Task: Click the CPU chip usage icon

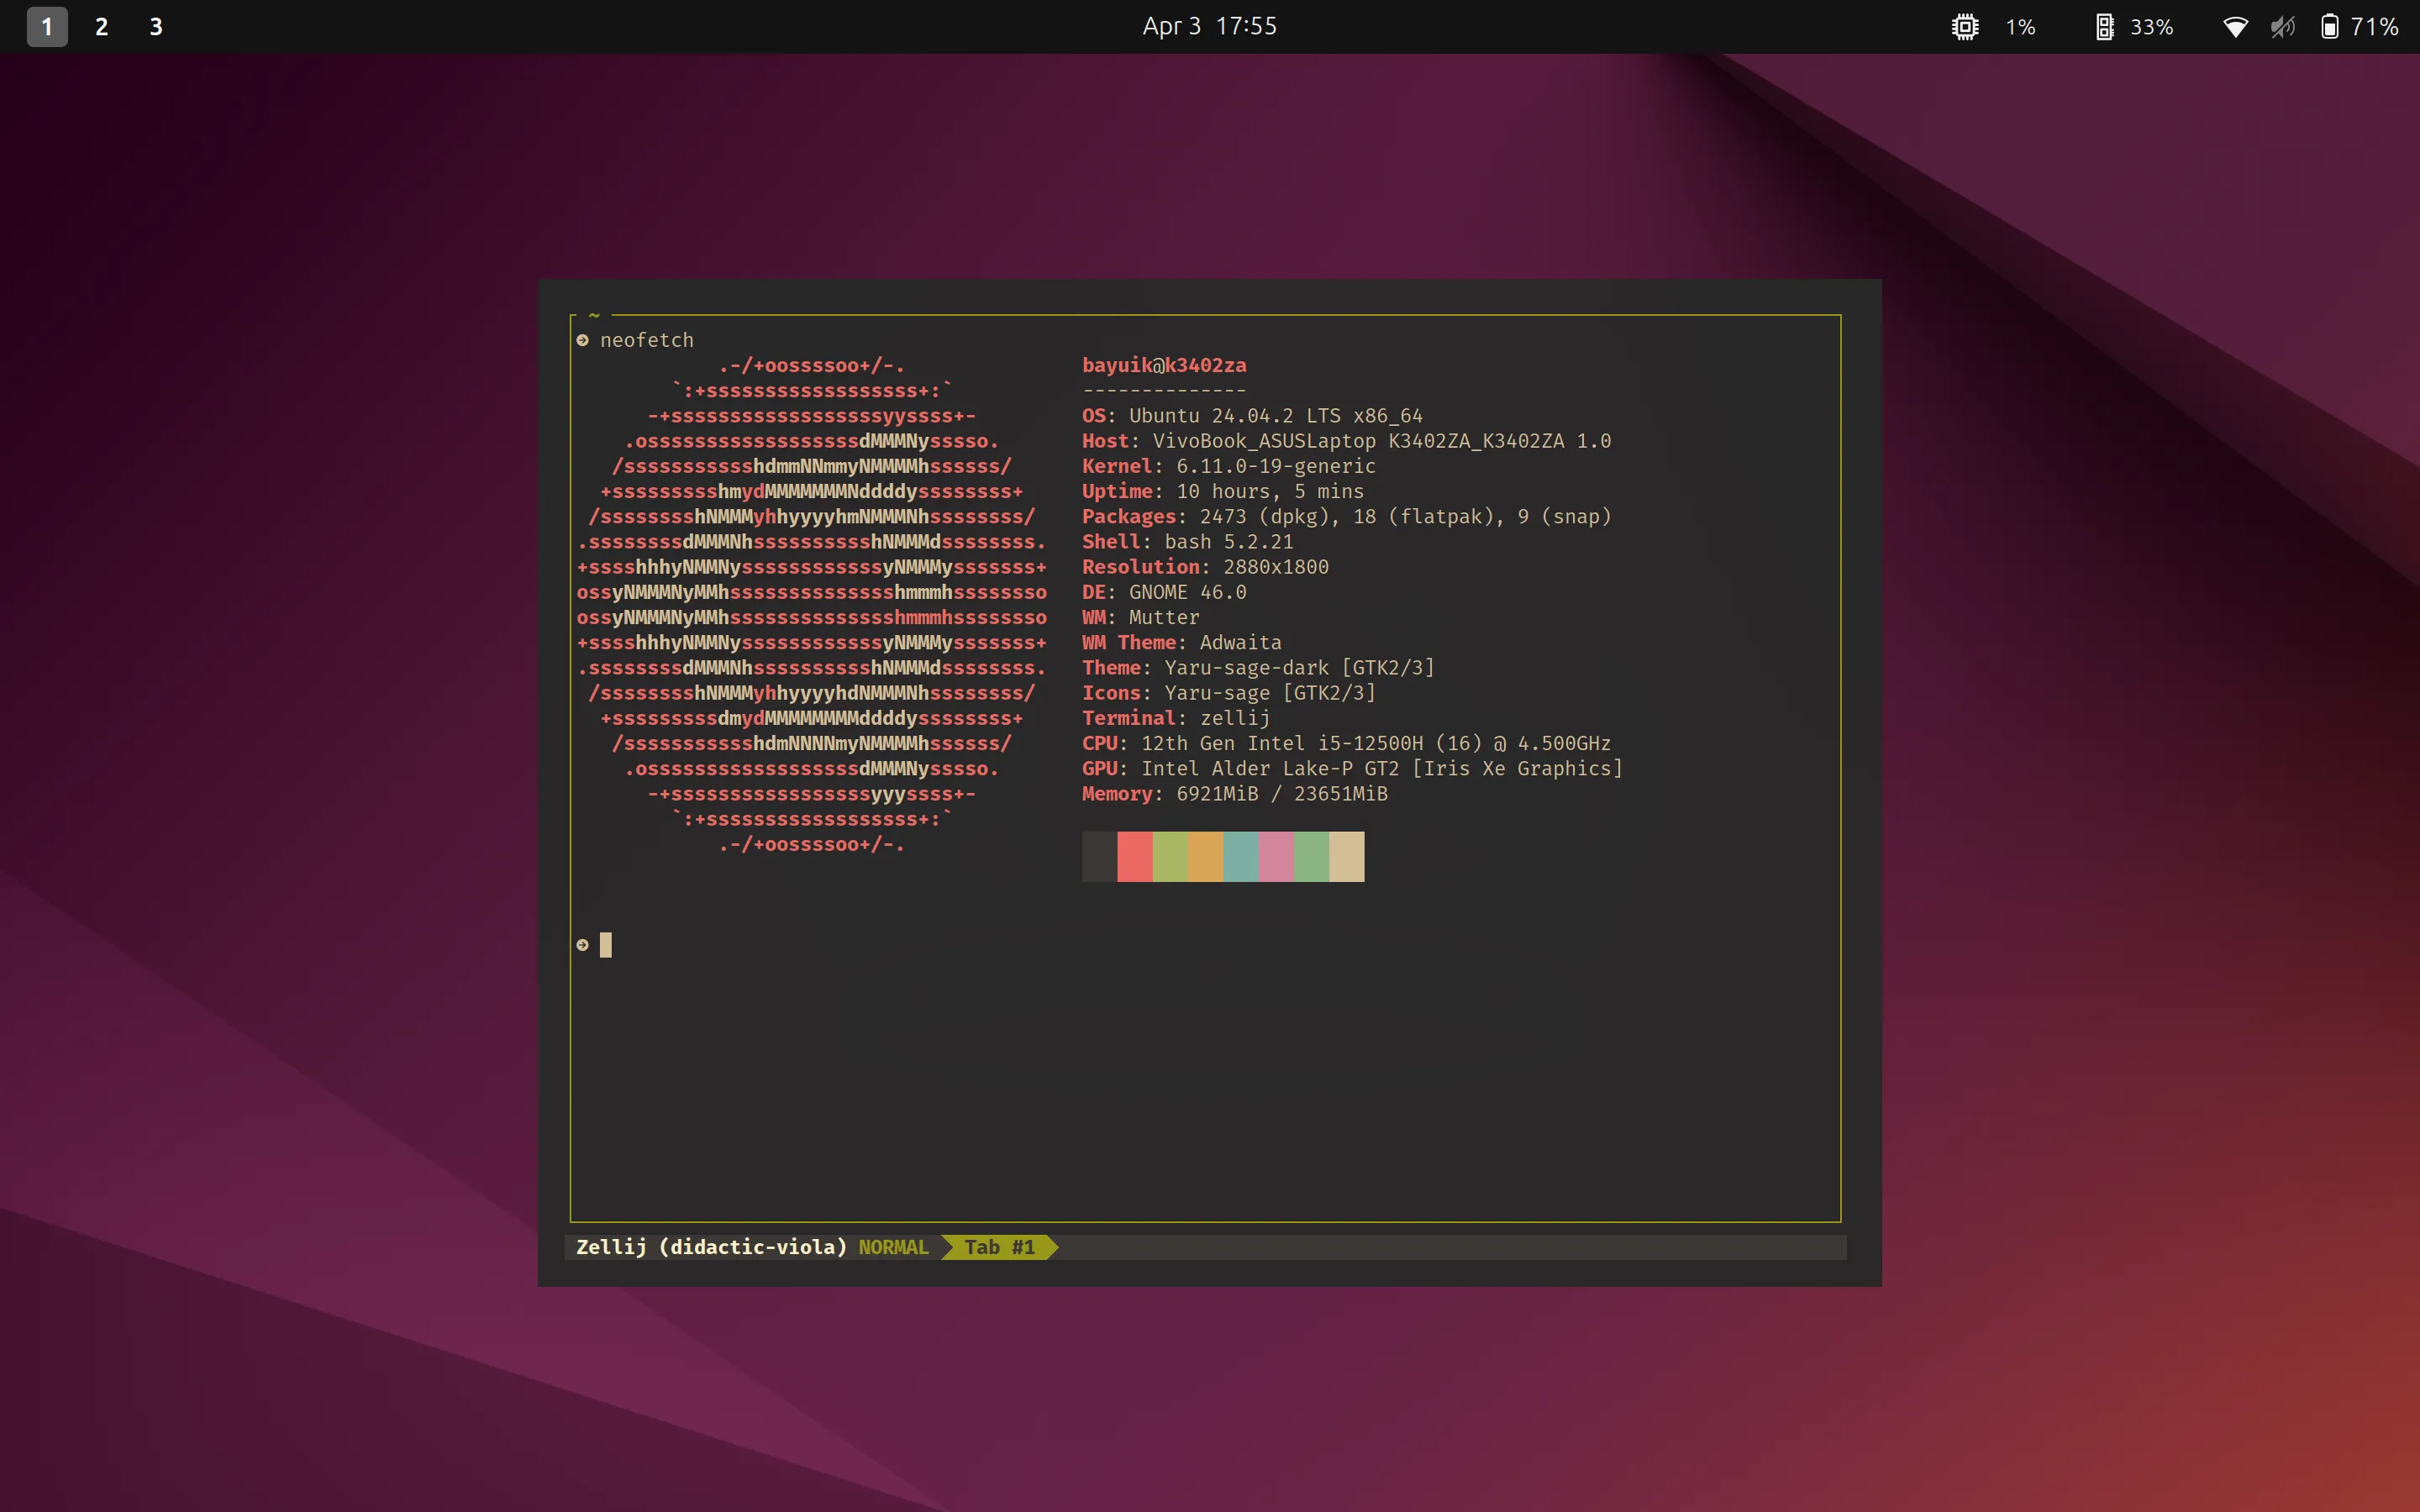Action: (1965, 27)
